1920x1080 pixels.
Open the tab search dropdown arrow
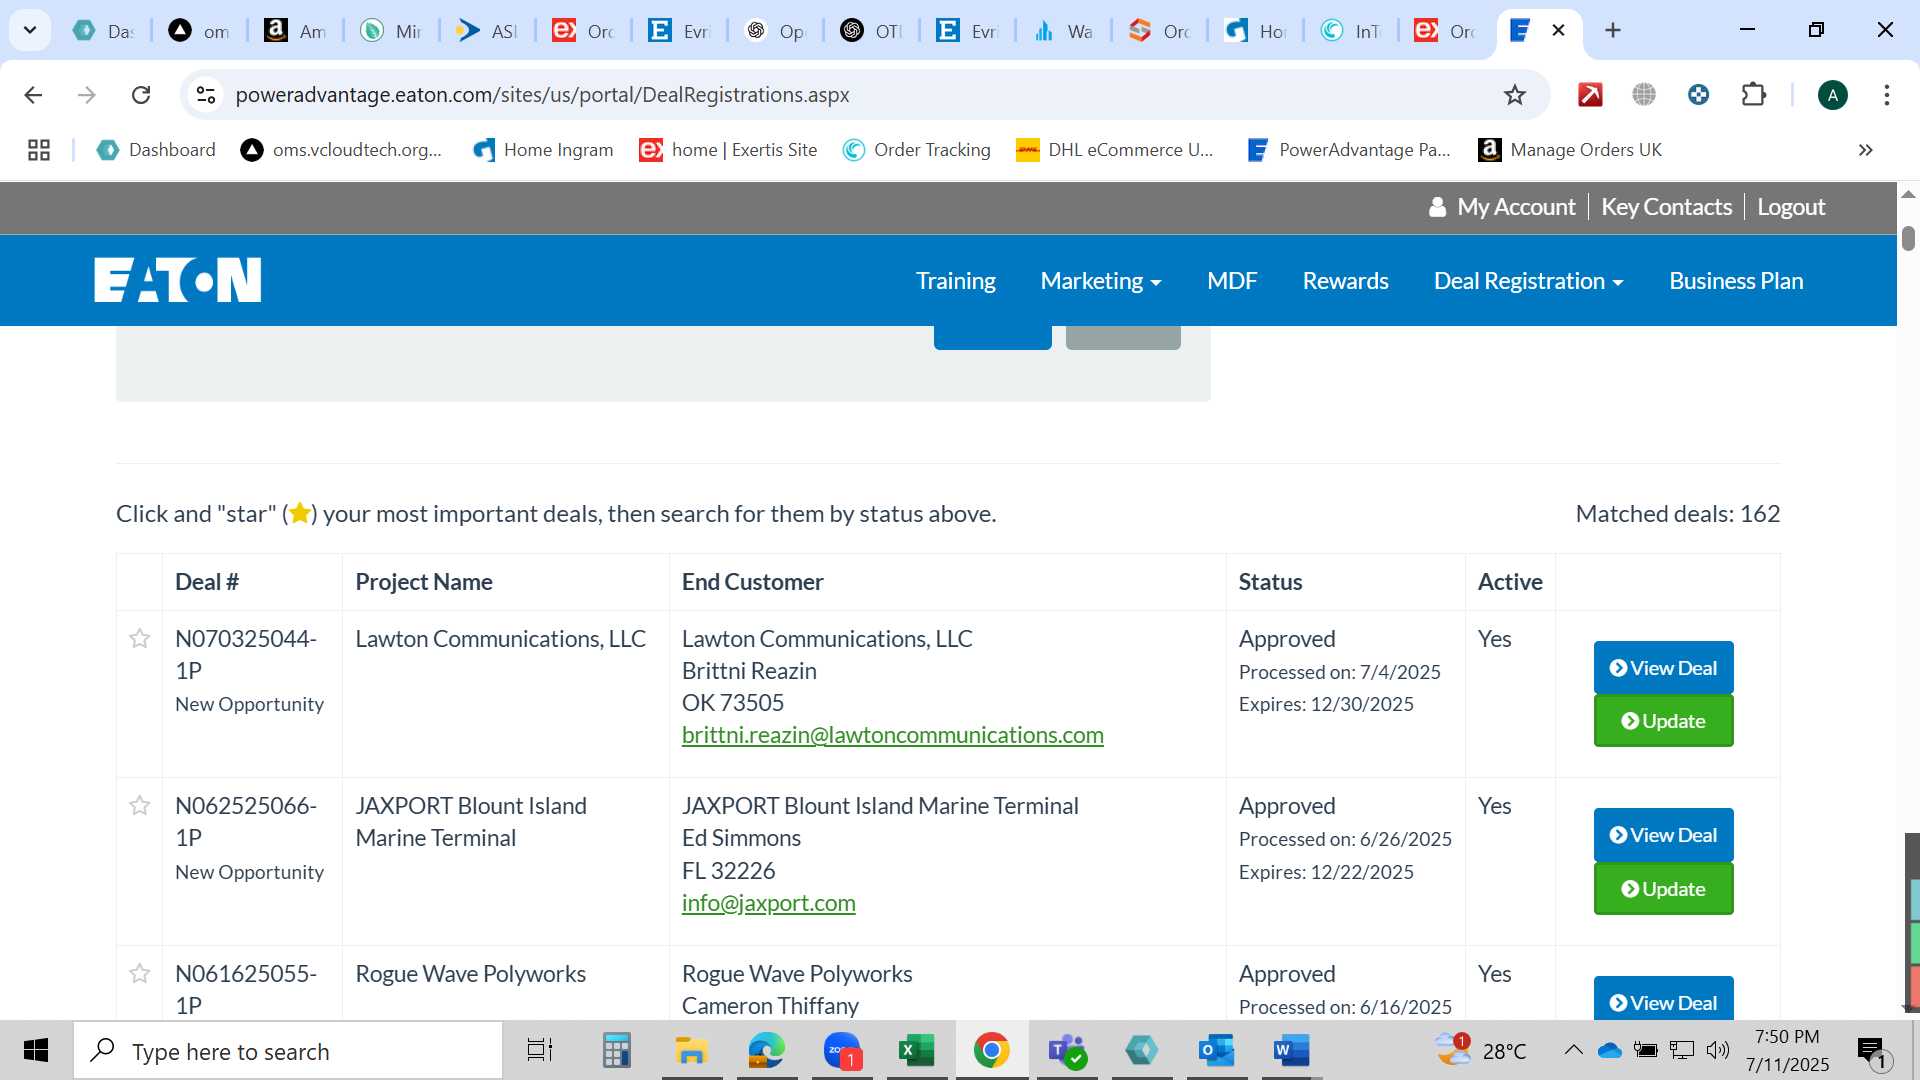tap(30, 30)
